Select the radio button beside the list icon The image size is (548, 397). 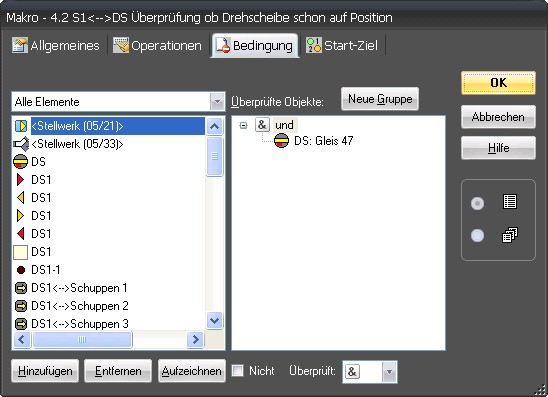click(477, 203)
